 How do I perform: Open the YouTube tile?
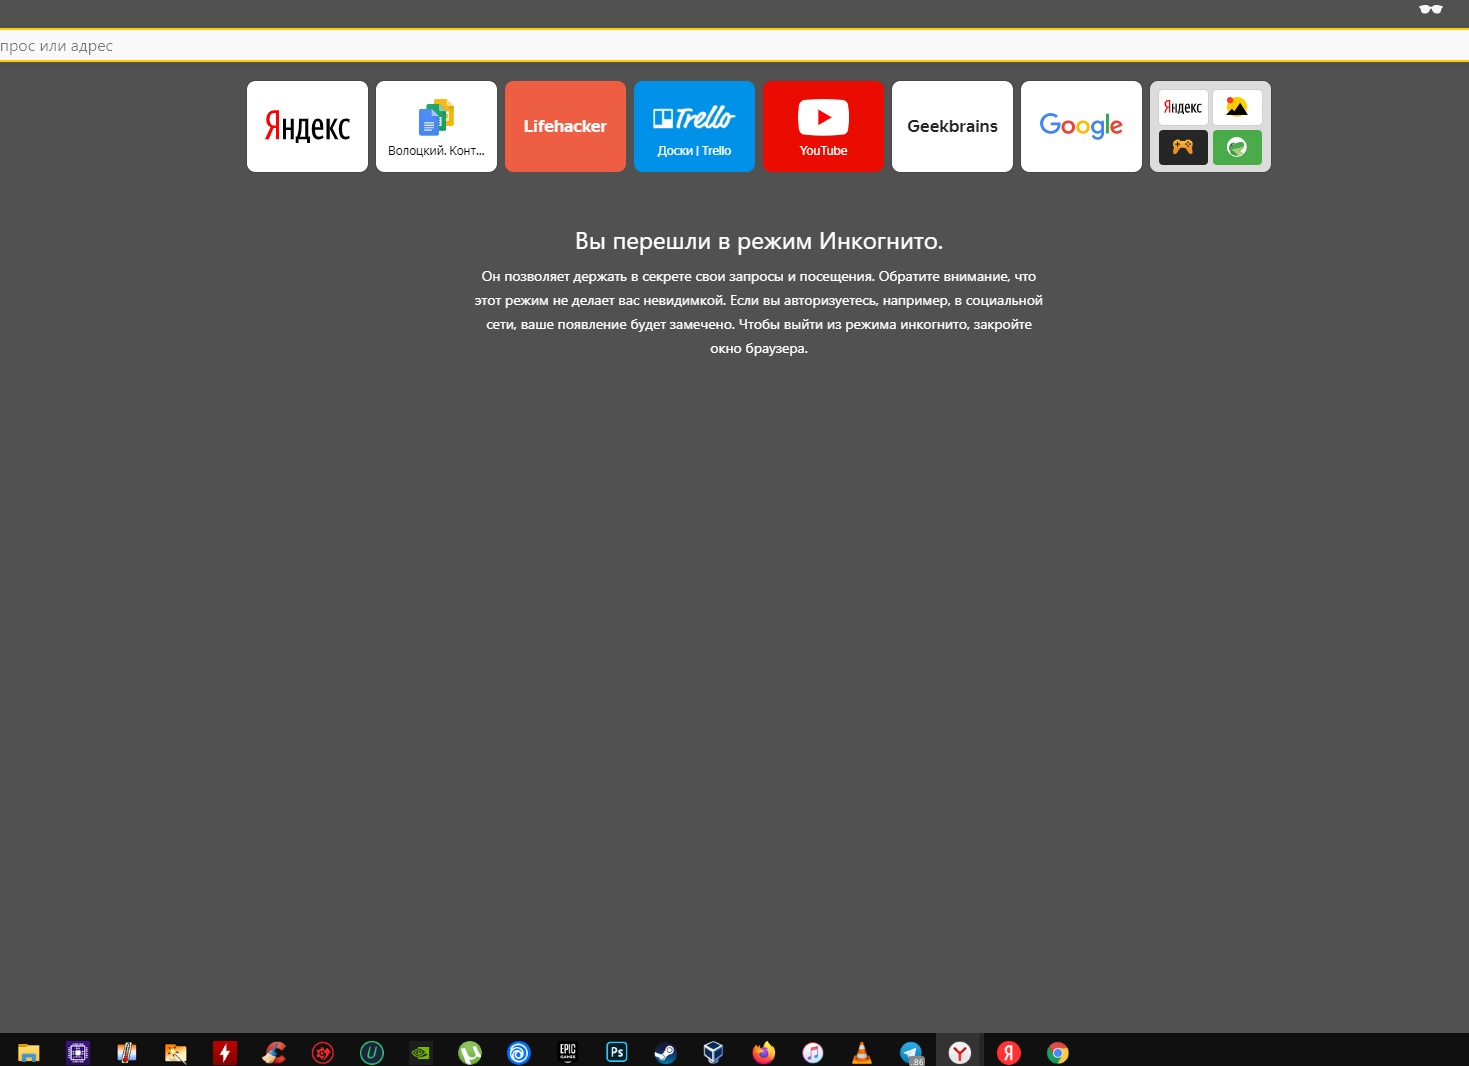tap(823, 126)
